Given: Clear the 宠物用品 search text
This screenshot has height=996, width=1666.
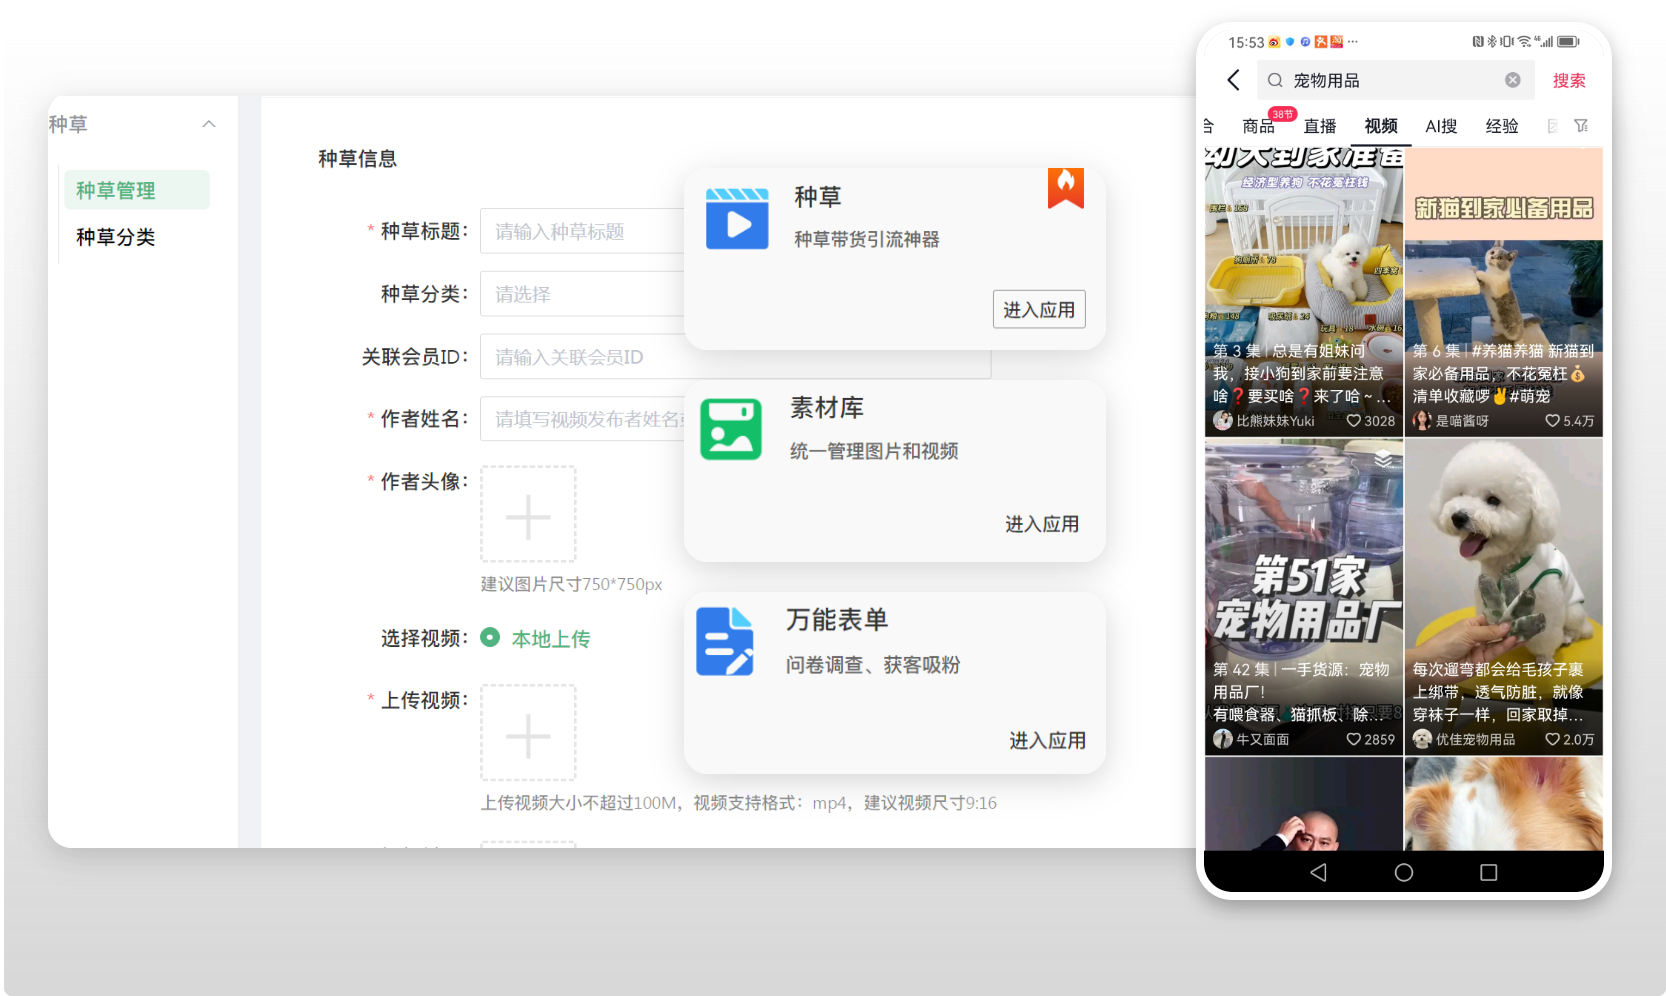Looking at the screenshot, I should coord(1513,80).
